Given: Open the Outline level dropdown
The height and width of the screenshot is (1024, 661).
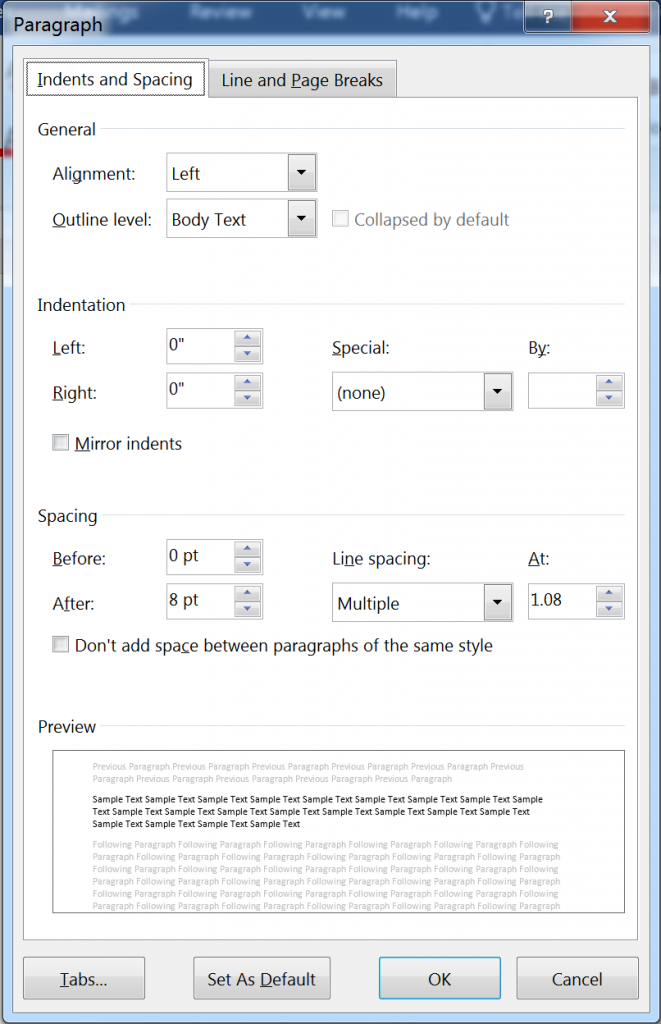Looking at the screenshot, I should pos(302,218).
